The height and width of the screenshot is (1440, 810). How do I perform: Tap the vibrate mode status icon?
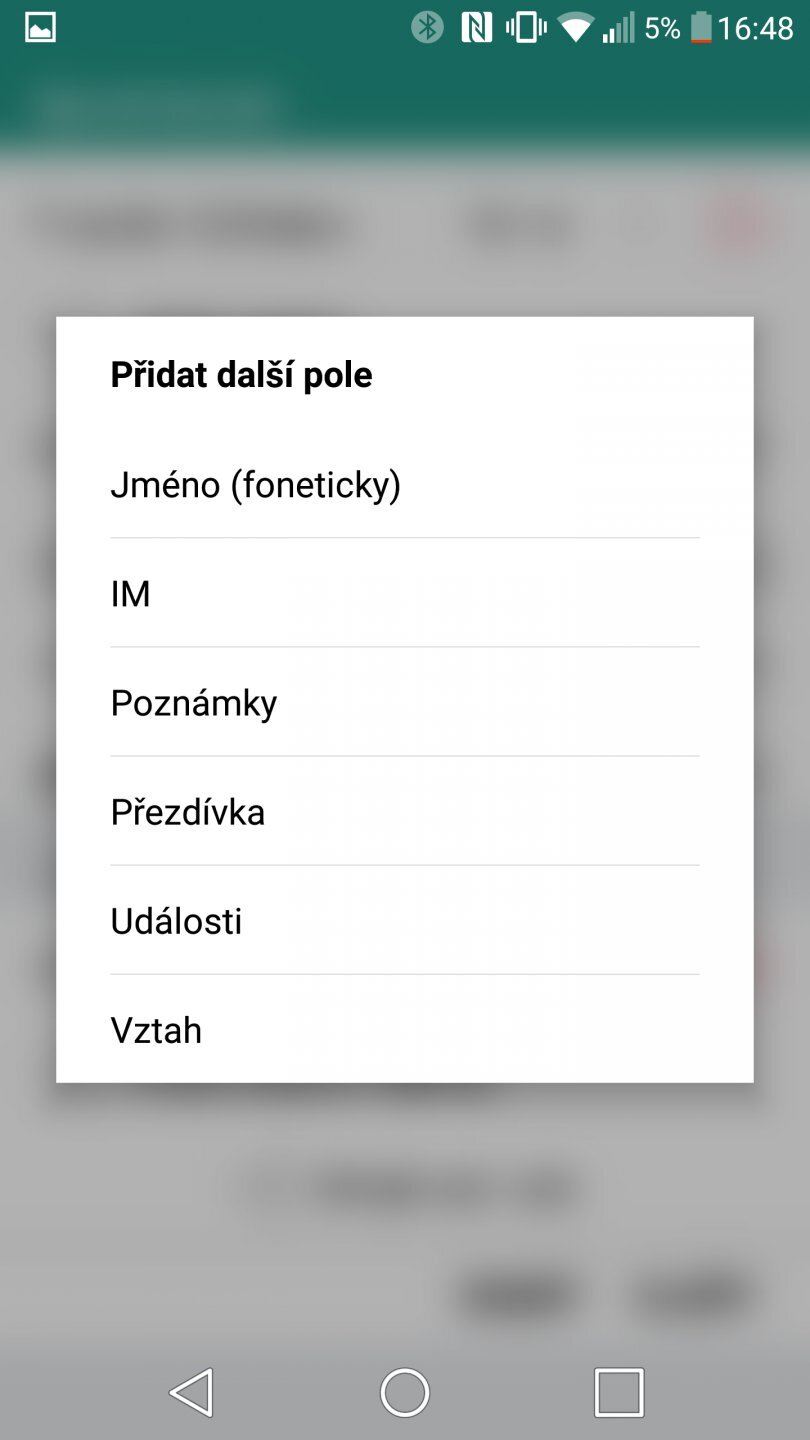point(526,27)
